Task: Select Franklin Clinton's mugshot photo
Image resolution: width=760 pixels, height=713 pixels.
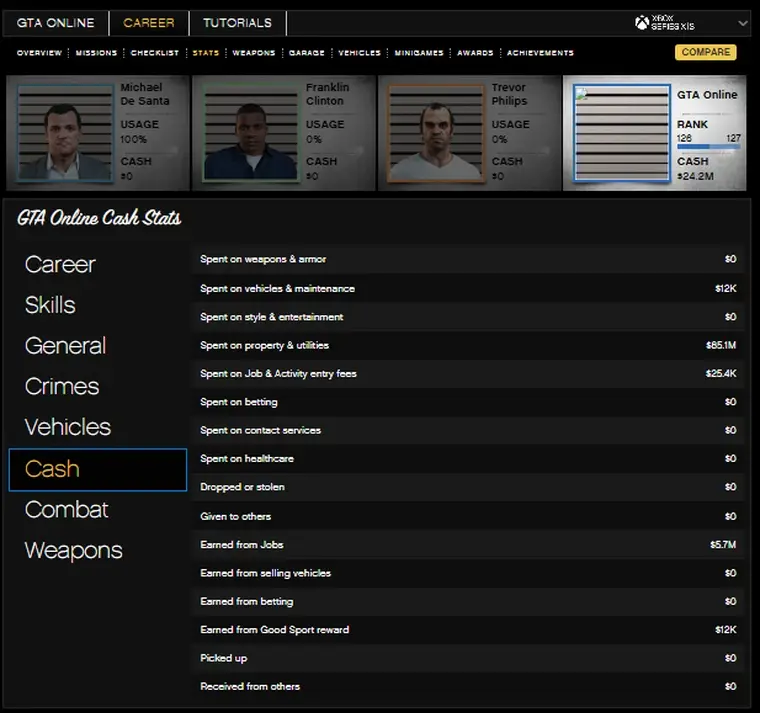Action: click(251, 132)
